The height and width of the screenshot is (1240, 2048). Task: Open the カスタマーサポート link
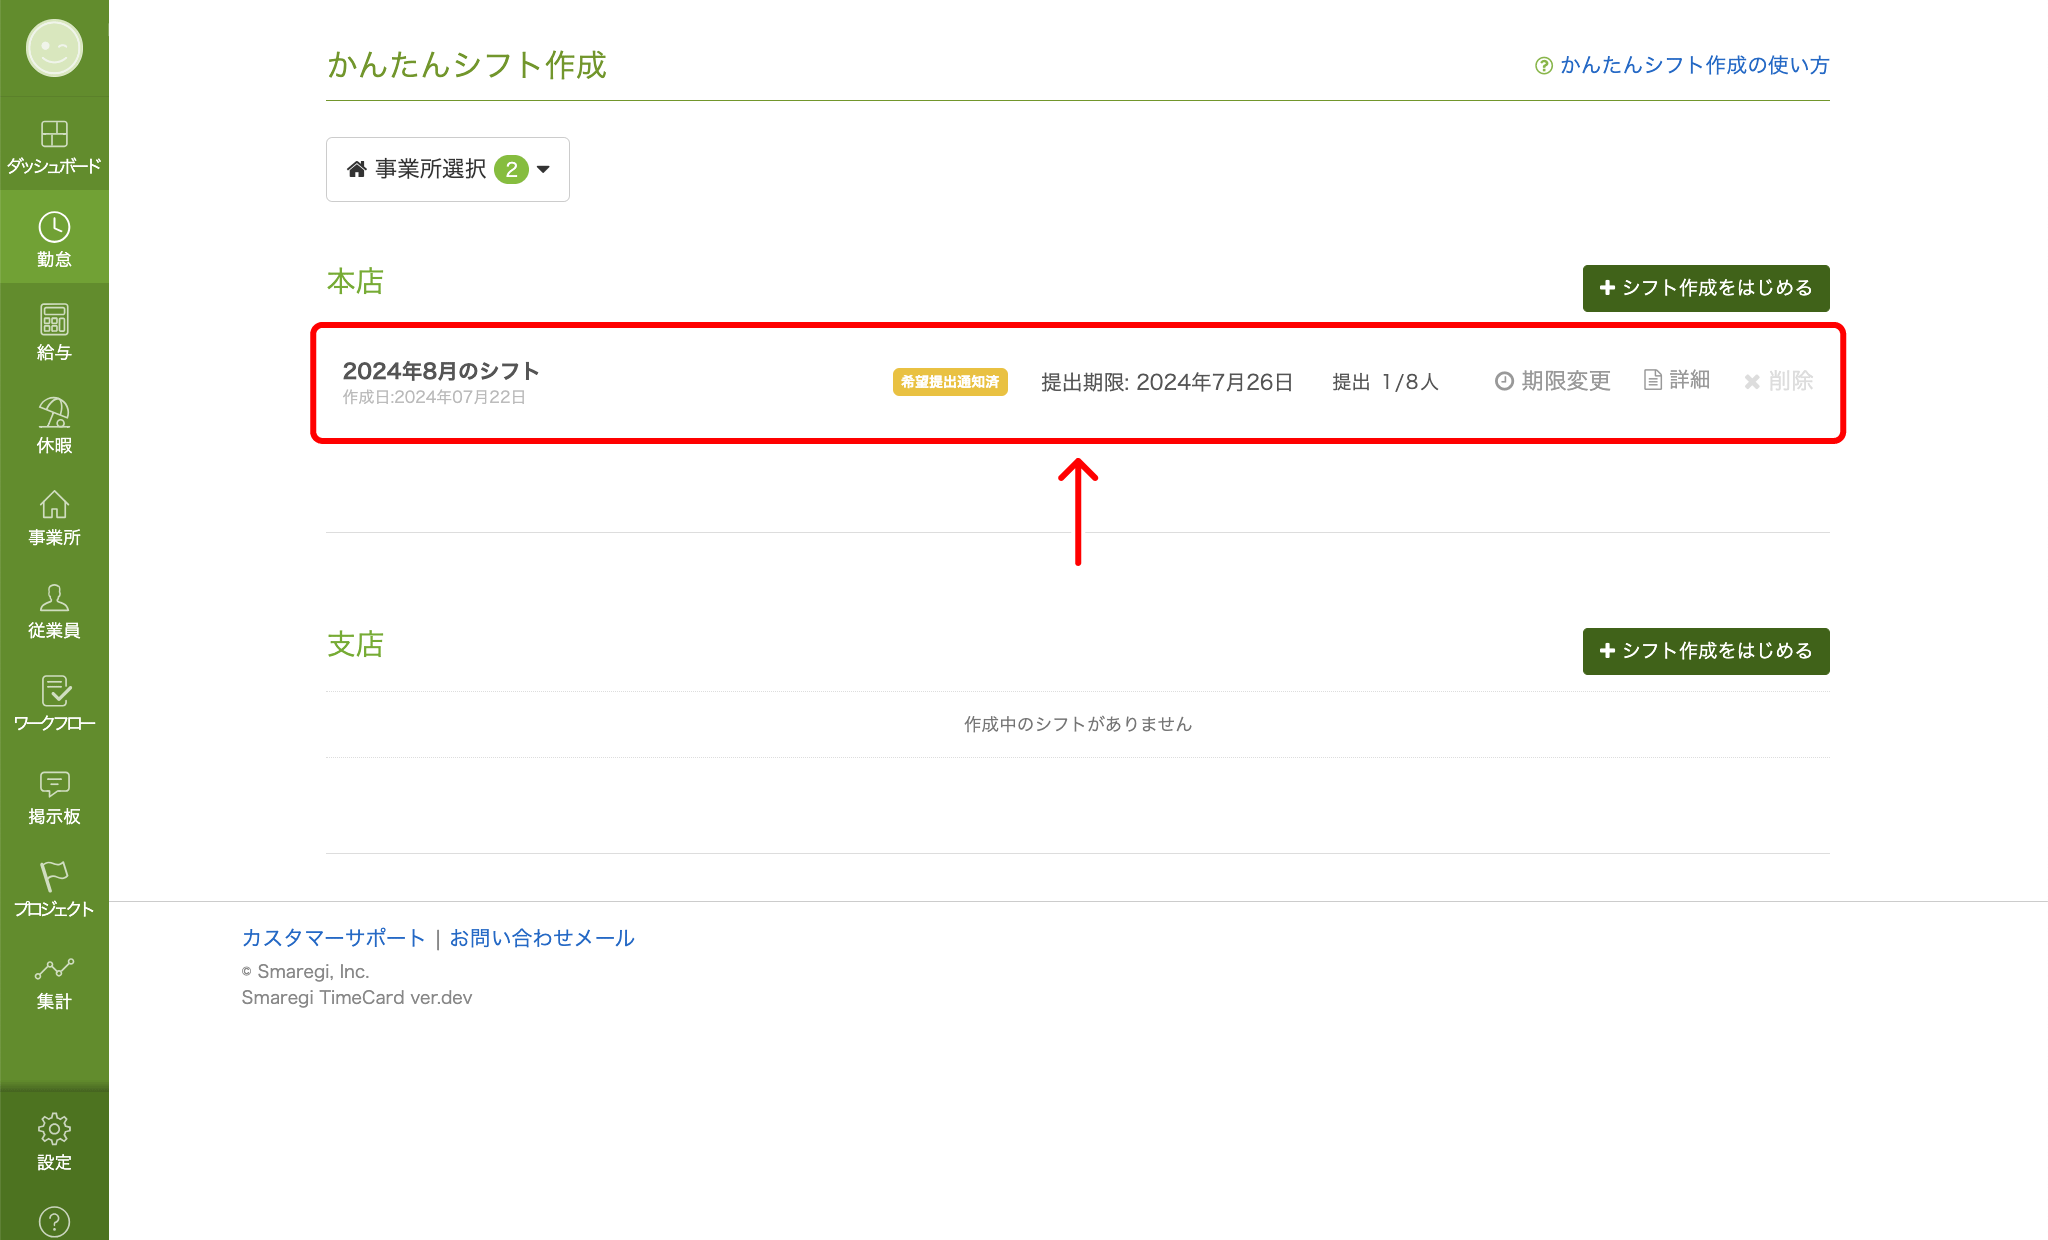click(333, 938)
